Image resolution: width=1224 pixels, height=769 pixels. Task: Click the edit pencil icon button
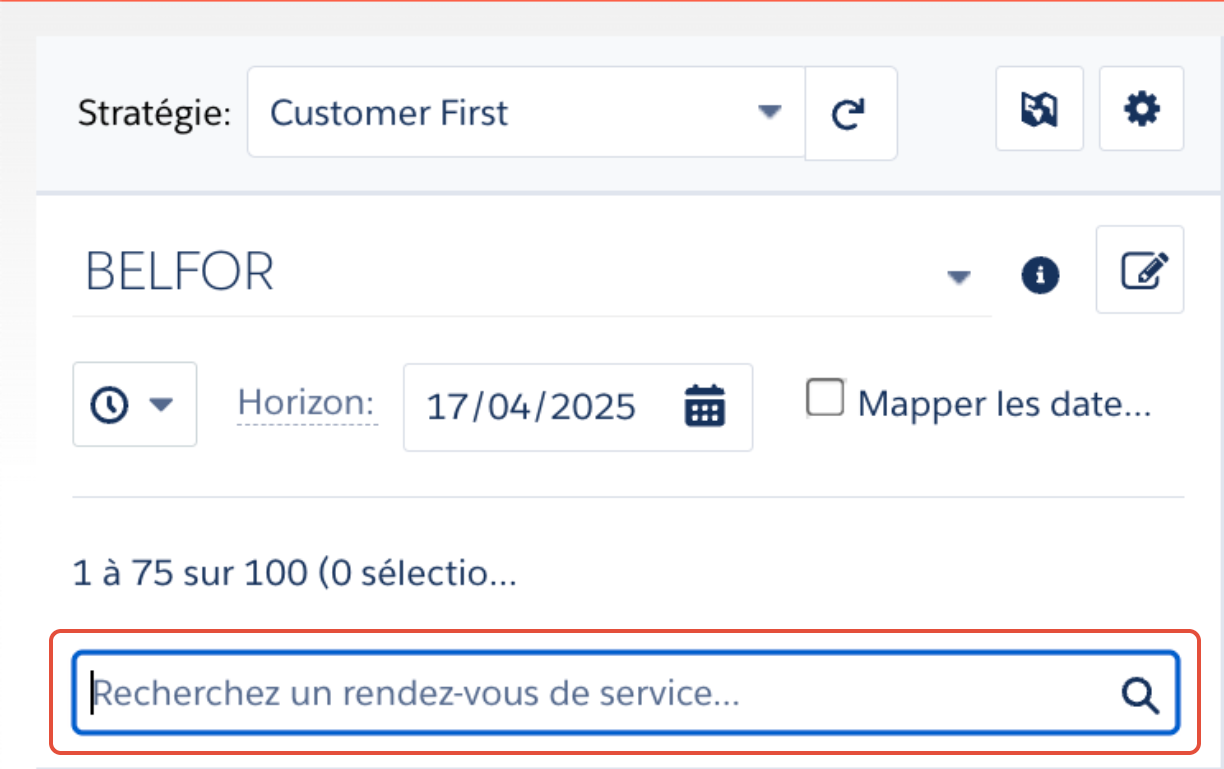pyautogui.click(x=1140, y=270)
